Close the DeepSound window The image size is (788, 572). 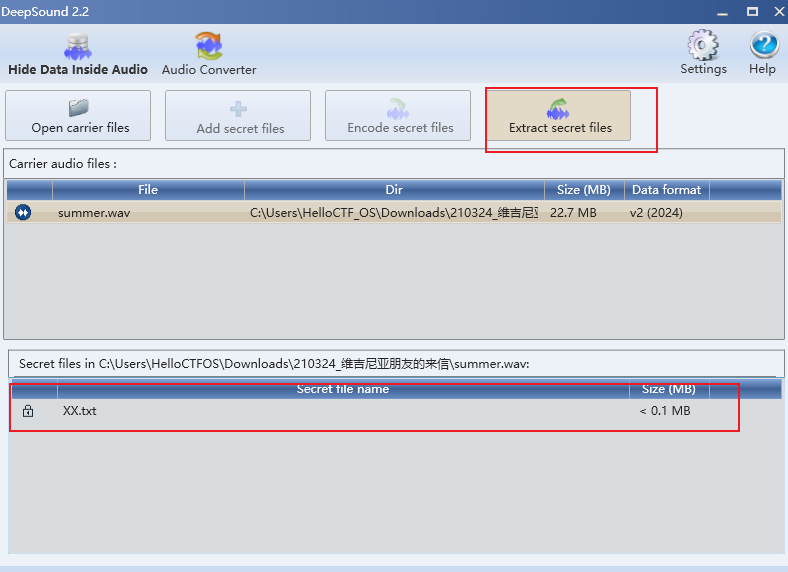(x=779, y=12)
